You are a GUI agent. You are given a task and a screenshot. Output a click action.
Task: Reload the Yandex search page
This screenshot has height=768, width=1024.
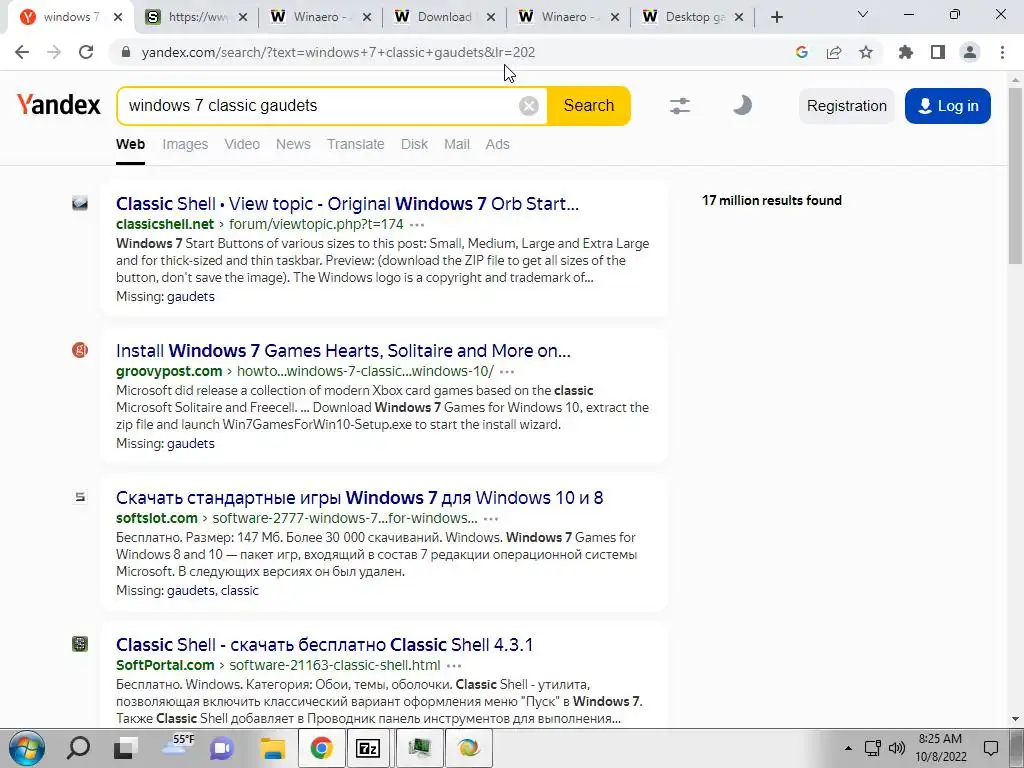click(86, 52)
